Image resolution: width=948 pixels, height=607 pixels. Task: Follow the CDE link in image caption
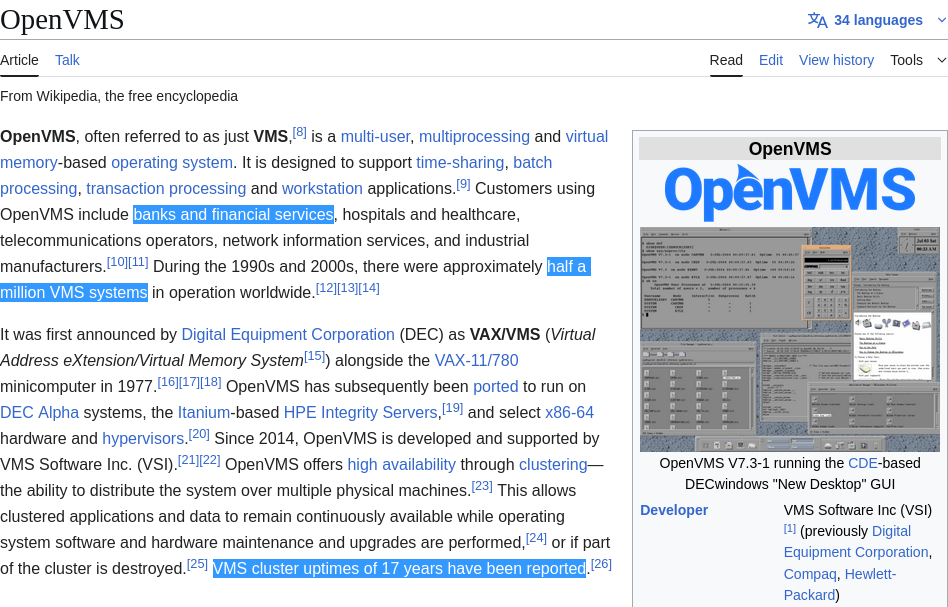(x=862, y=464)
